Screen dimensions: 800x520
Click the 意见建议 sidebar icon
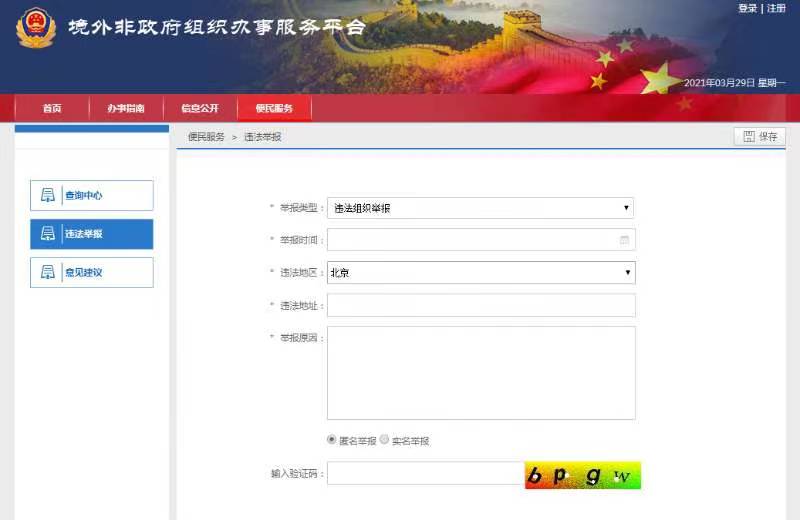point(48,272)
